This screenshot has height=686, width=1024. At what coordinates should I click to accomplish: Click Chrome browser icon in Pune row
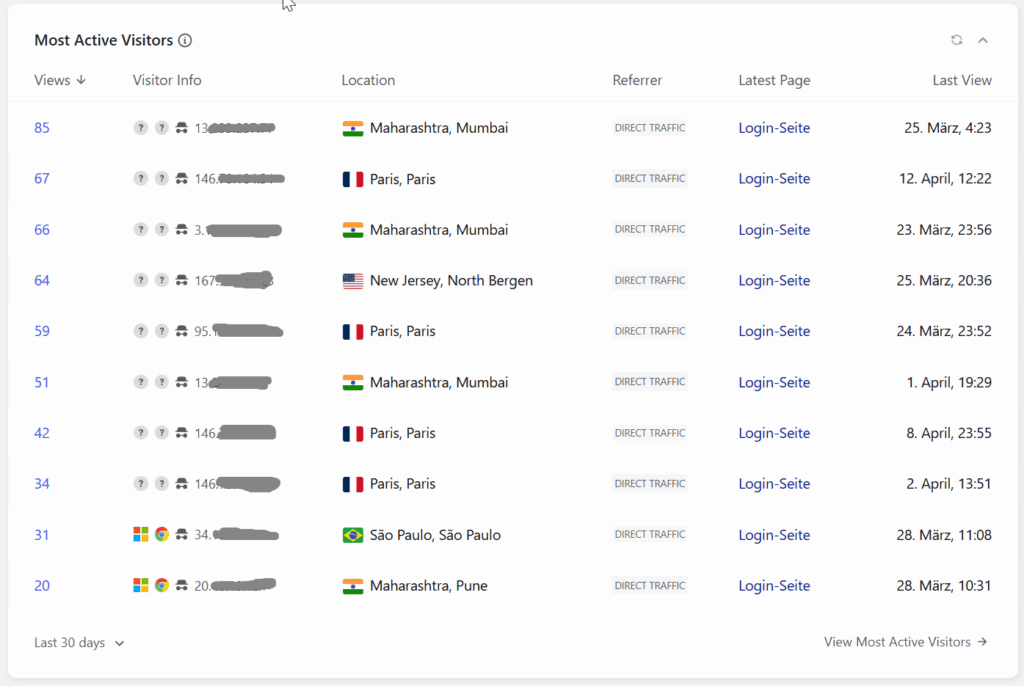coord(161,585)
